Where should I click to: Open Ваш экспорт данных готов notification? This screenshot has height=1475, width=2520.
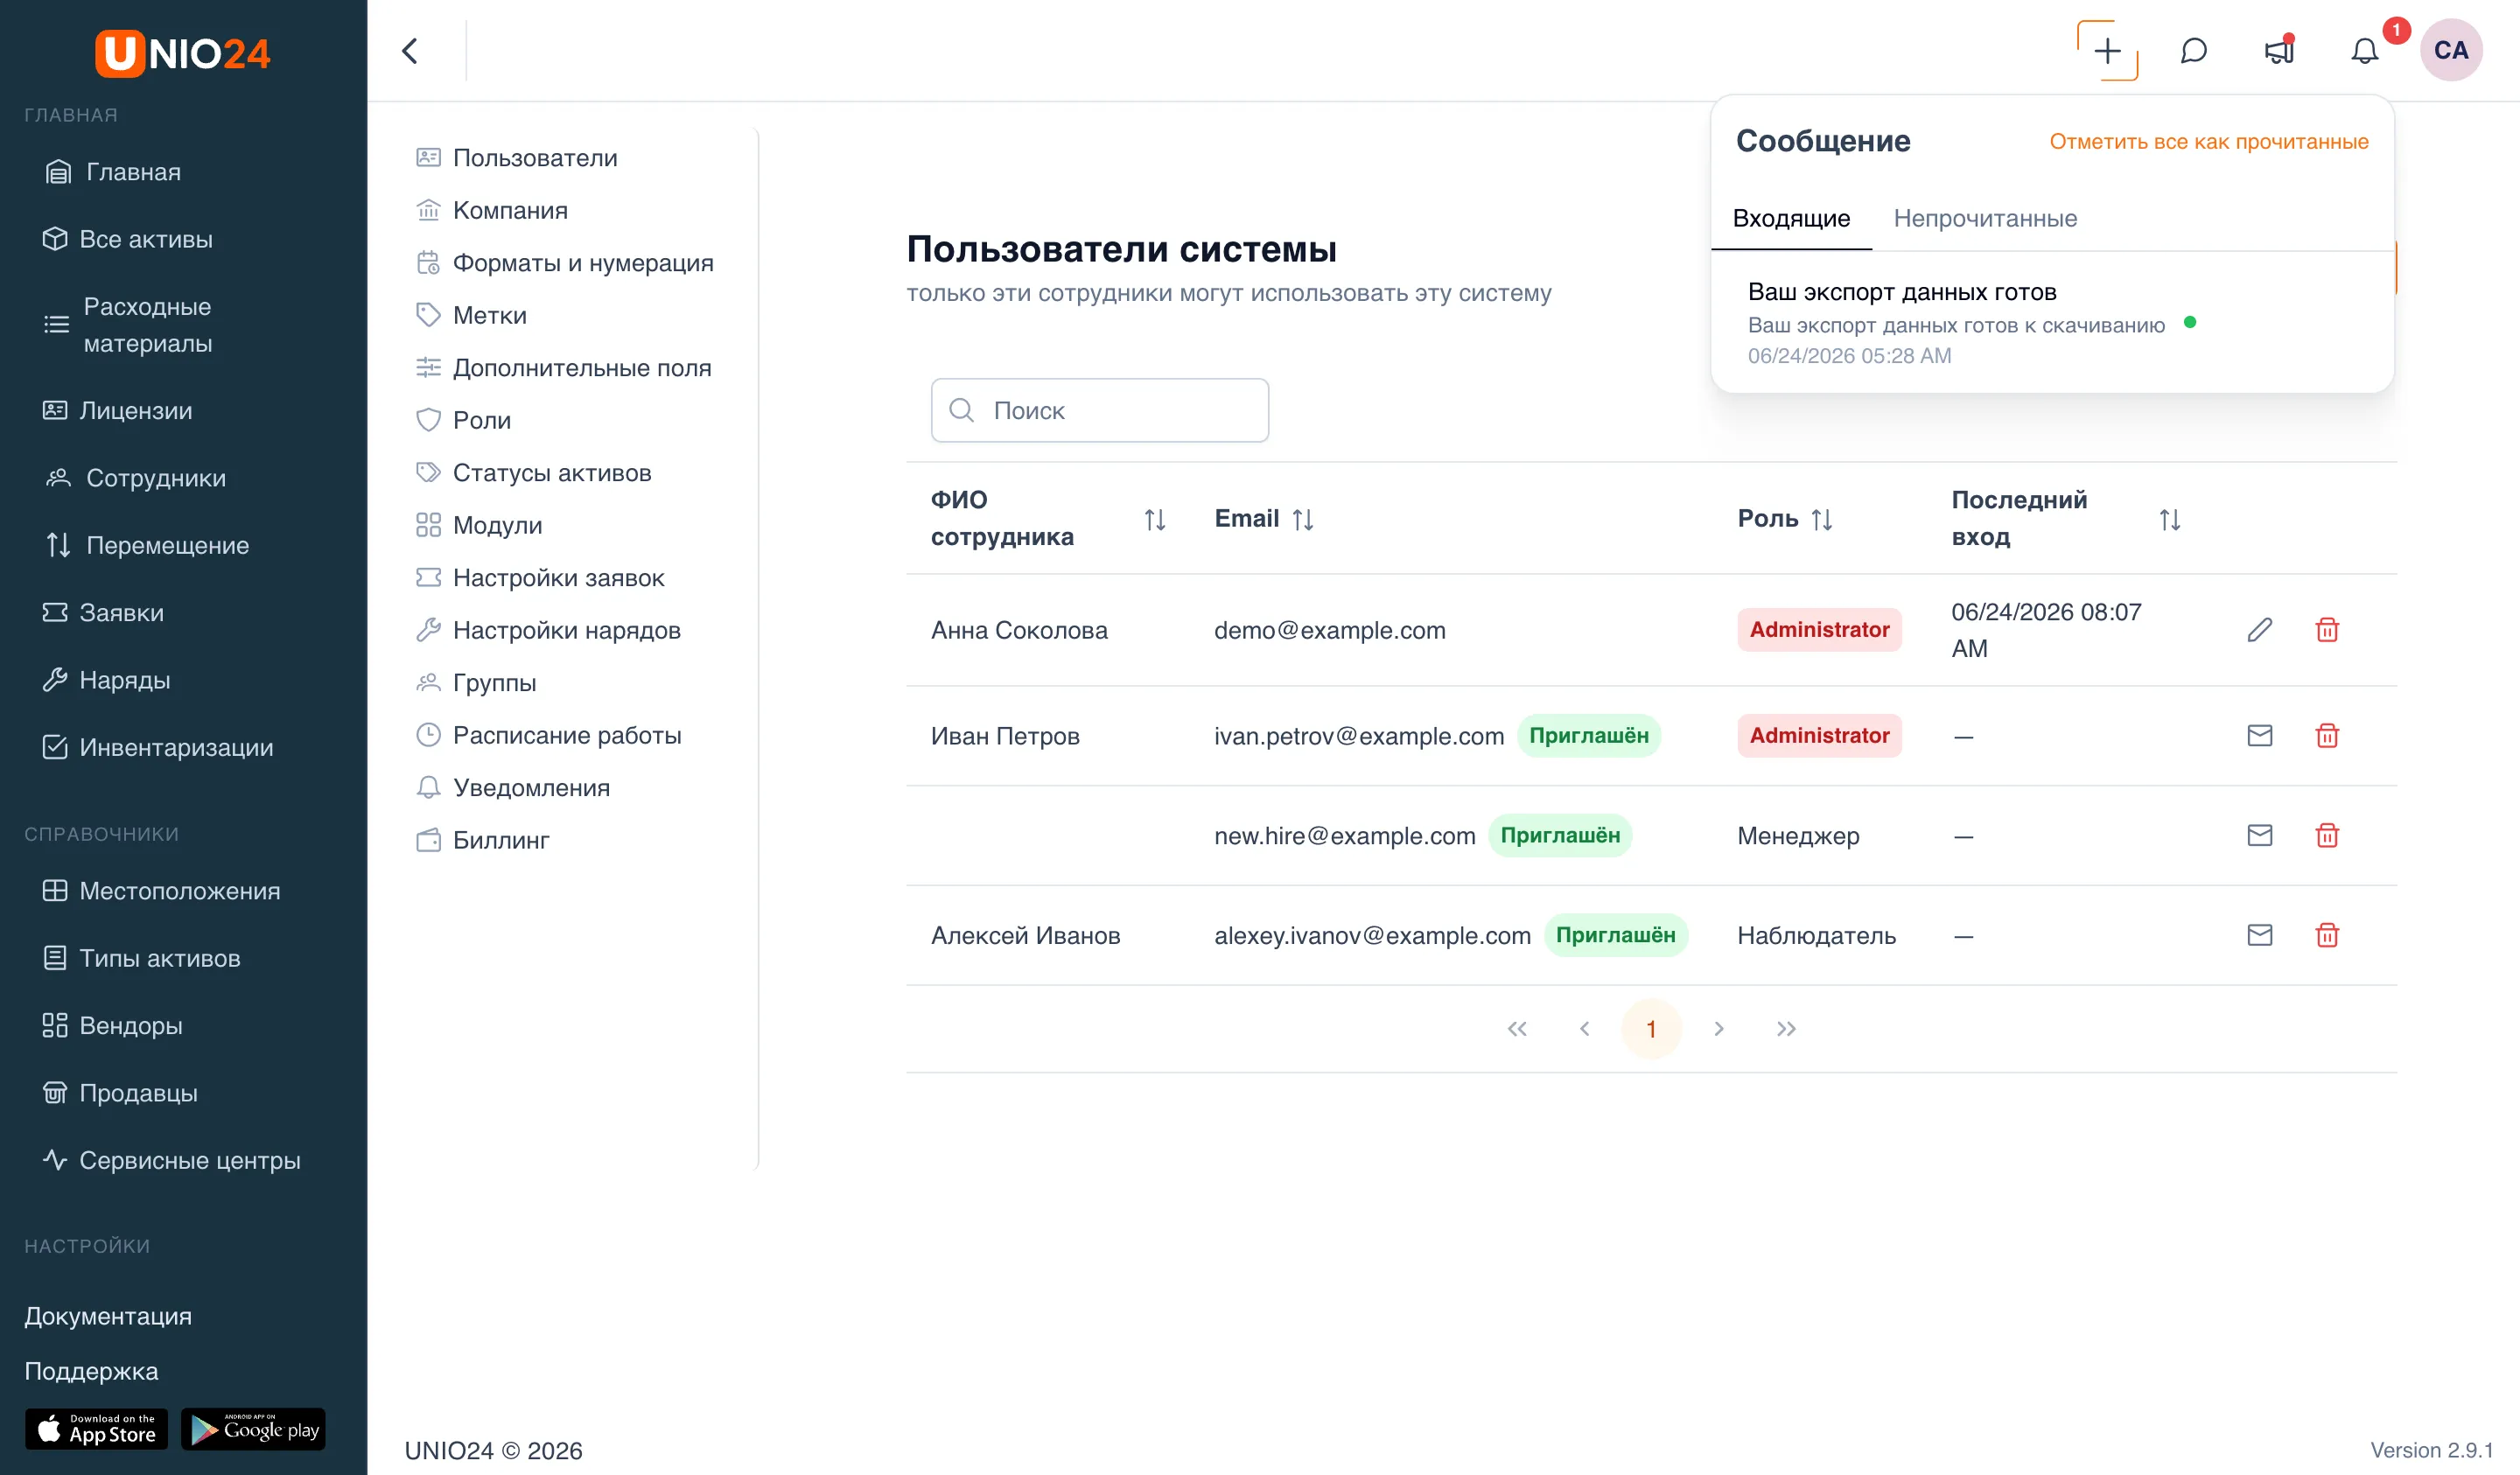coord(2052,323)
